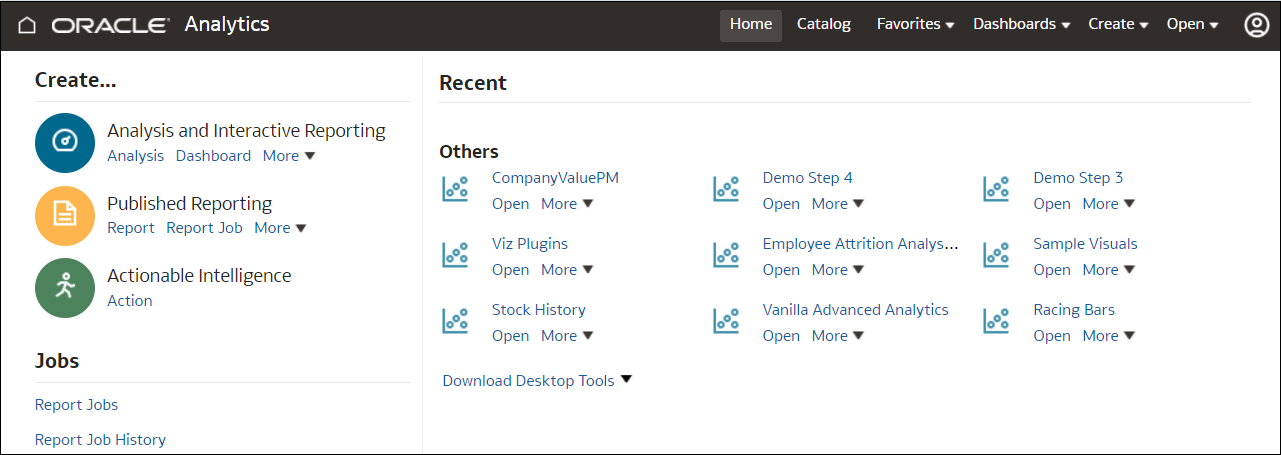Select the Home tab in header
Viewport: 1281px width, 455px height.
[750, 25]
